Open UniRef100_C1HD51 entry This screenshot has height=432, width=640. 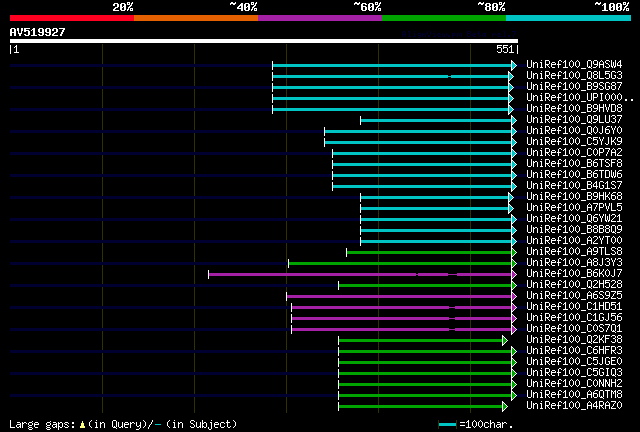(574, 307)
